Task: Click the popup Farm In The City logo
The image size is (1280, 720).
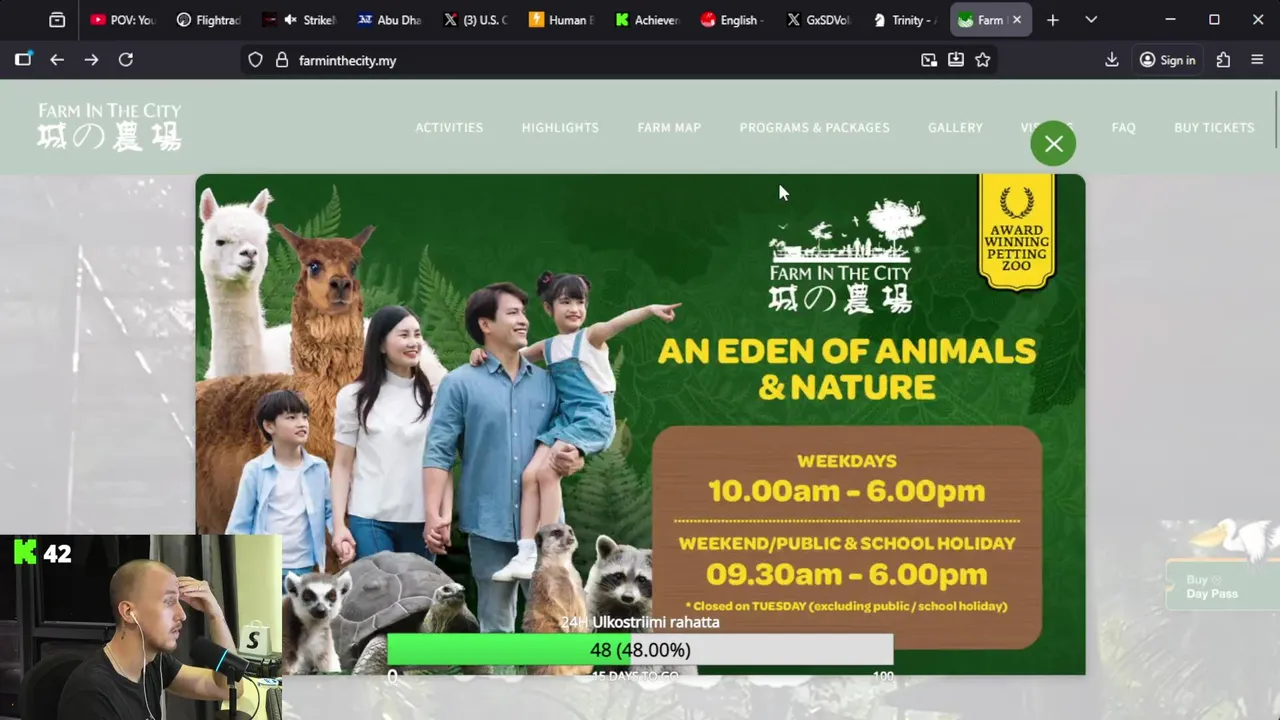Action: tap(841, 256)
